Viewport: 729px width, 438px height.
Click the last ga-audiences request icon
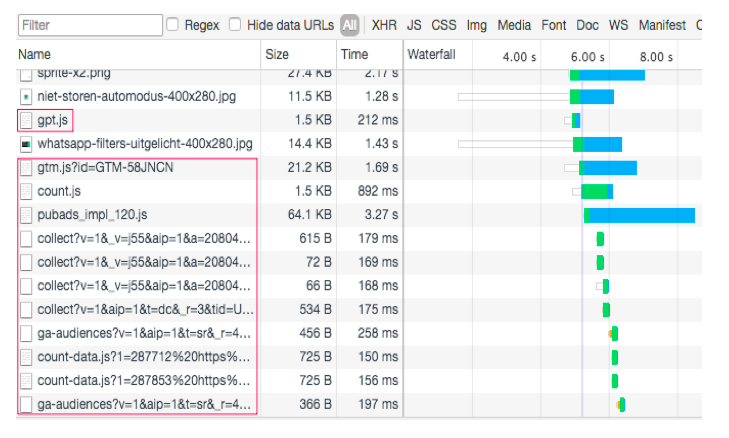(27, 404)
